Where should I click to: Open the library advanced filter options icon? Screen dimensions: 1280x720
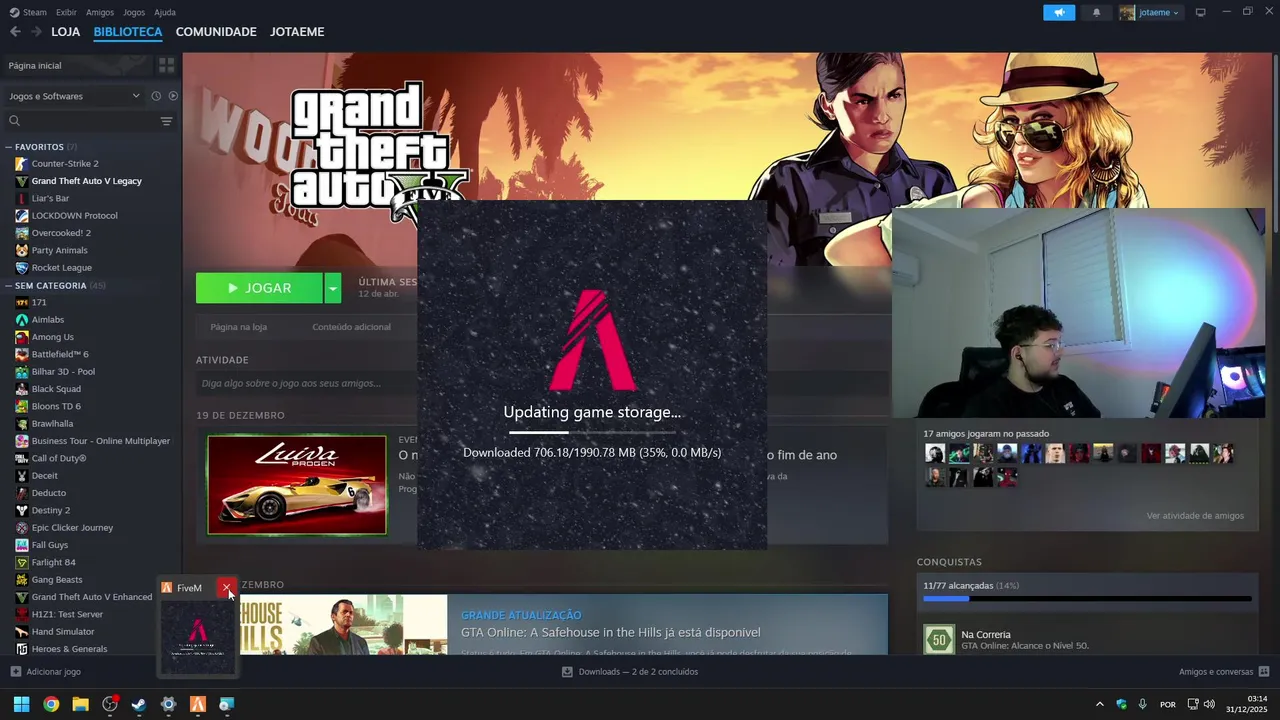click(x=166, y=121)
